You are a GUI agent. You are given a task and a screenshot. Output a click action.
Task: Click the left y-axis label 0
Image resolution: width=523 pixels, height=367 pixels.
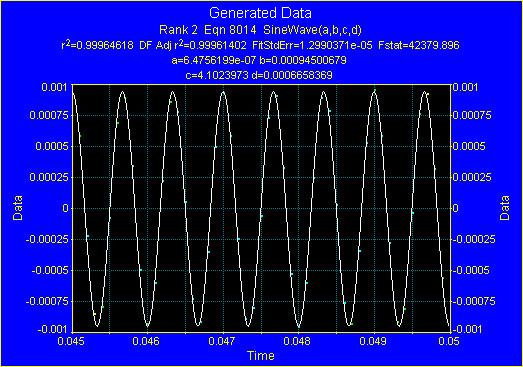pyautogui.click(x=66, y=208)
